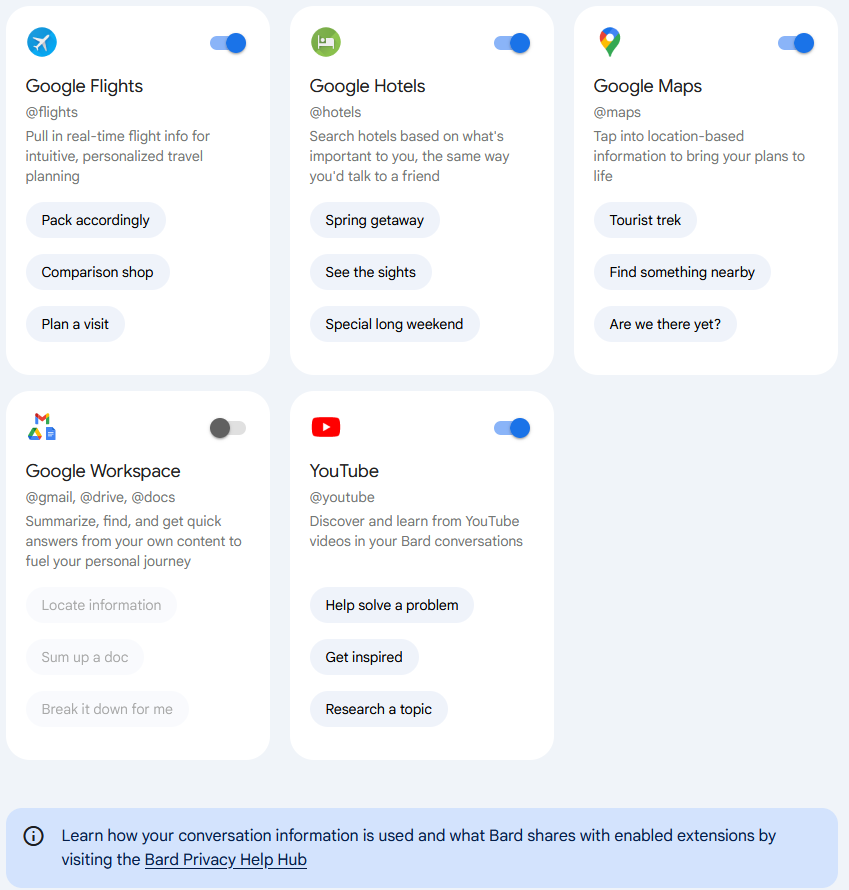The image size is (849, 890).
Task: Select the Are we there yet? chip
Action: click(x=665, y=324)
